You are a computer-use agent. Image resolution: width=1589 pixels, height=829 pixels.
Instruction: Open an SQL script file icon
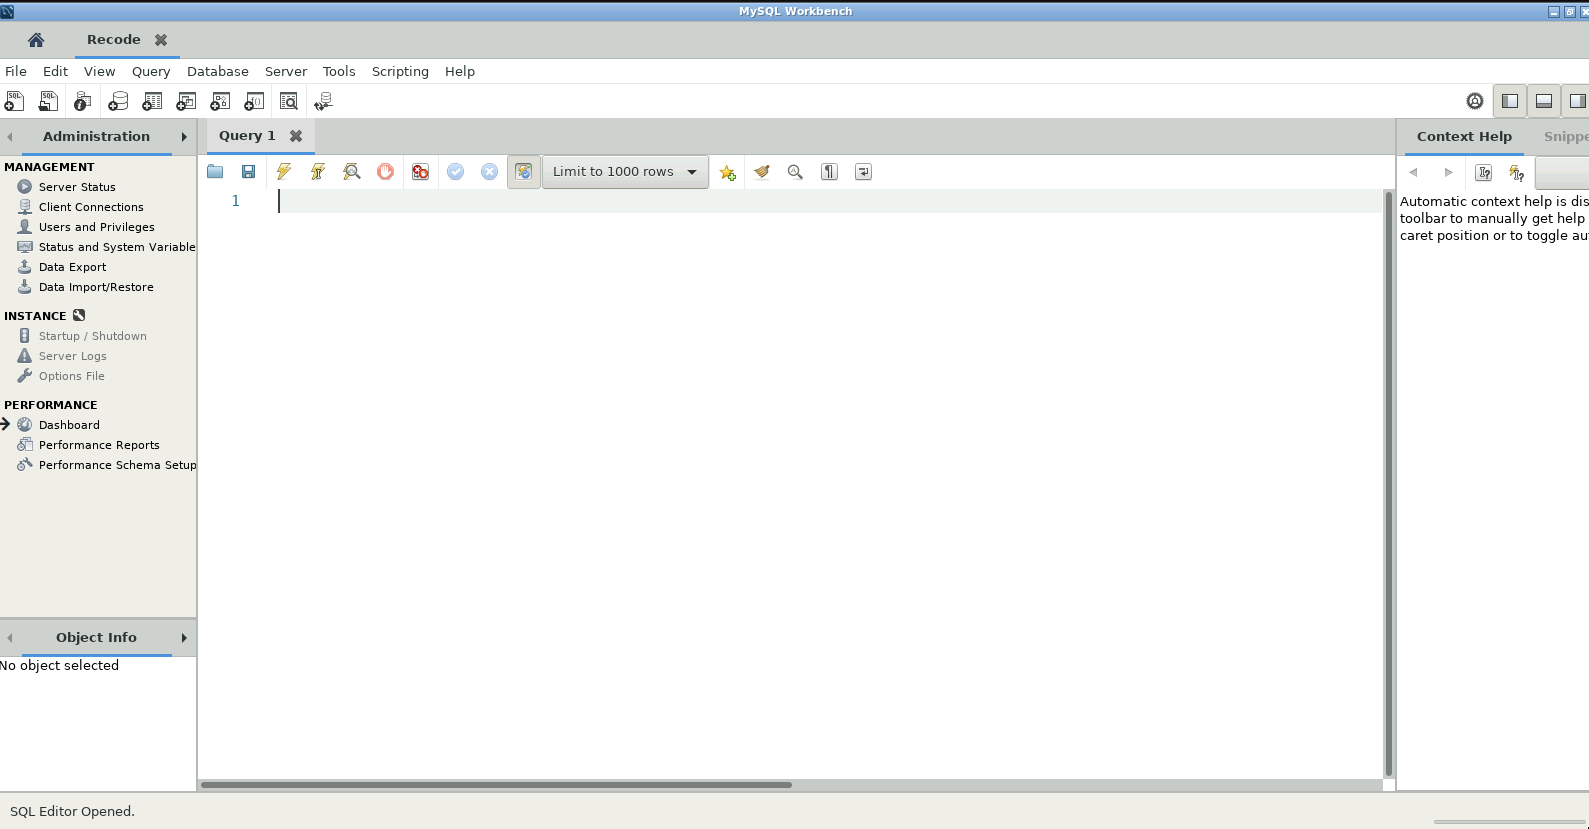click(48, 101)
